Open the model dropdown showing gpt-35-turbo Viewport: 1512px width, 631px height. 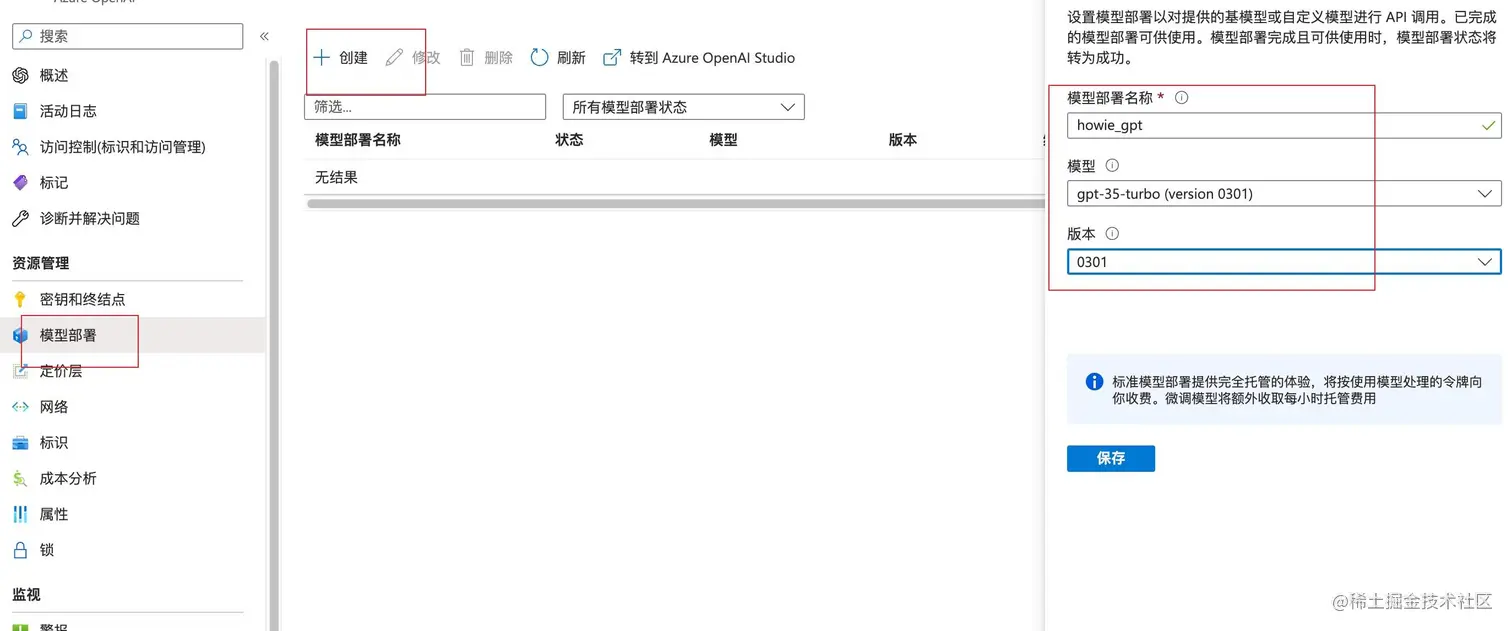(1284, 194)
